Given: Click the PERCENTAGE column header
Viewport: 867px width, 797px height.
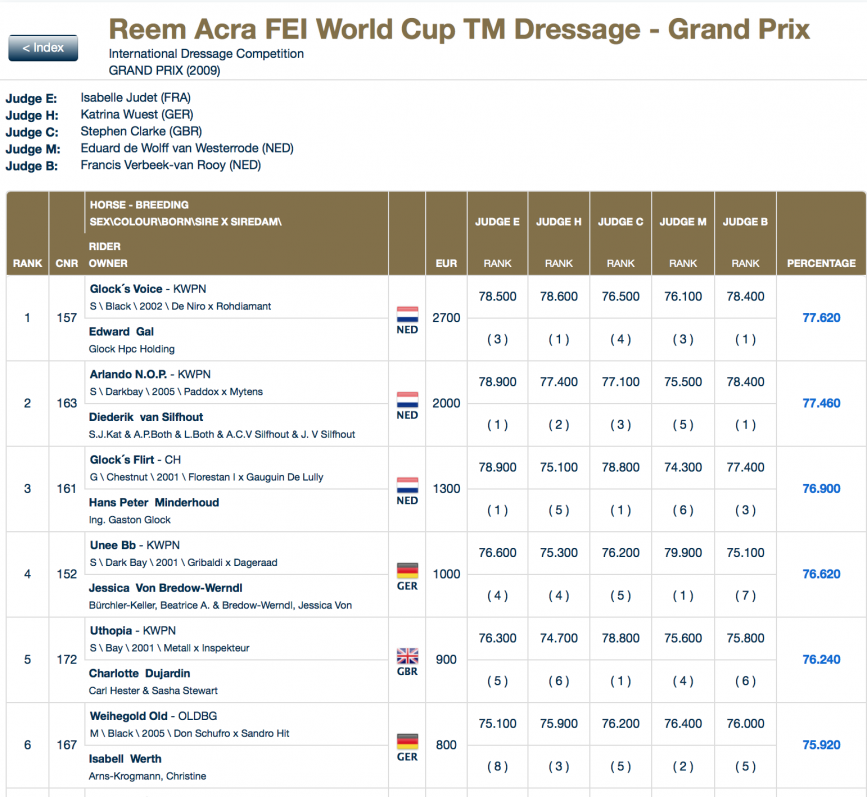Looking at the screenshot, I should 821,263.
